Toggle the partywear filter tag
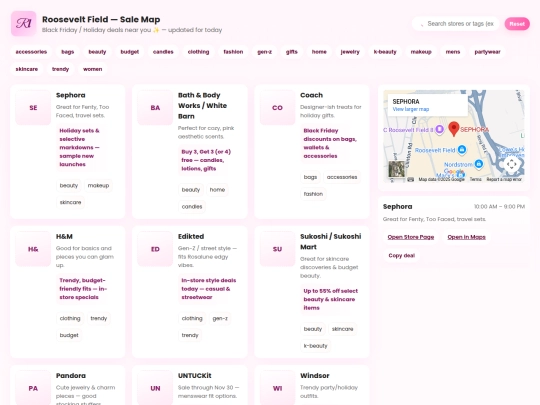The height and width of the screenshot is (405, 540). click(487, 52)
